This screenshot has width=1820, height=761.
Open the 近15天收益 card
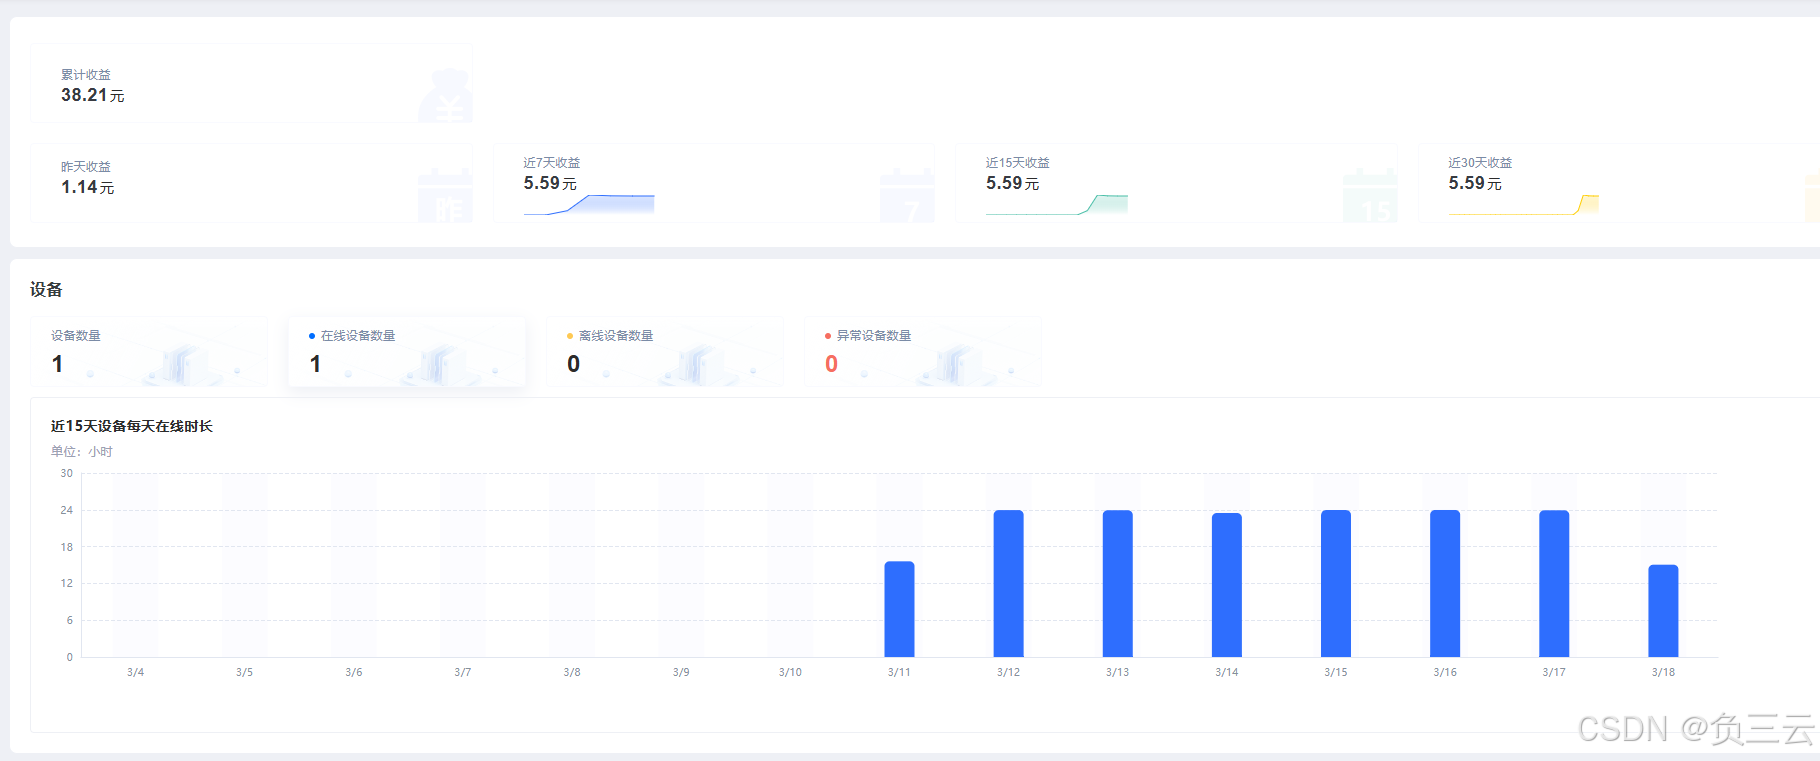(x=1176, y=182)
